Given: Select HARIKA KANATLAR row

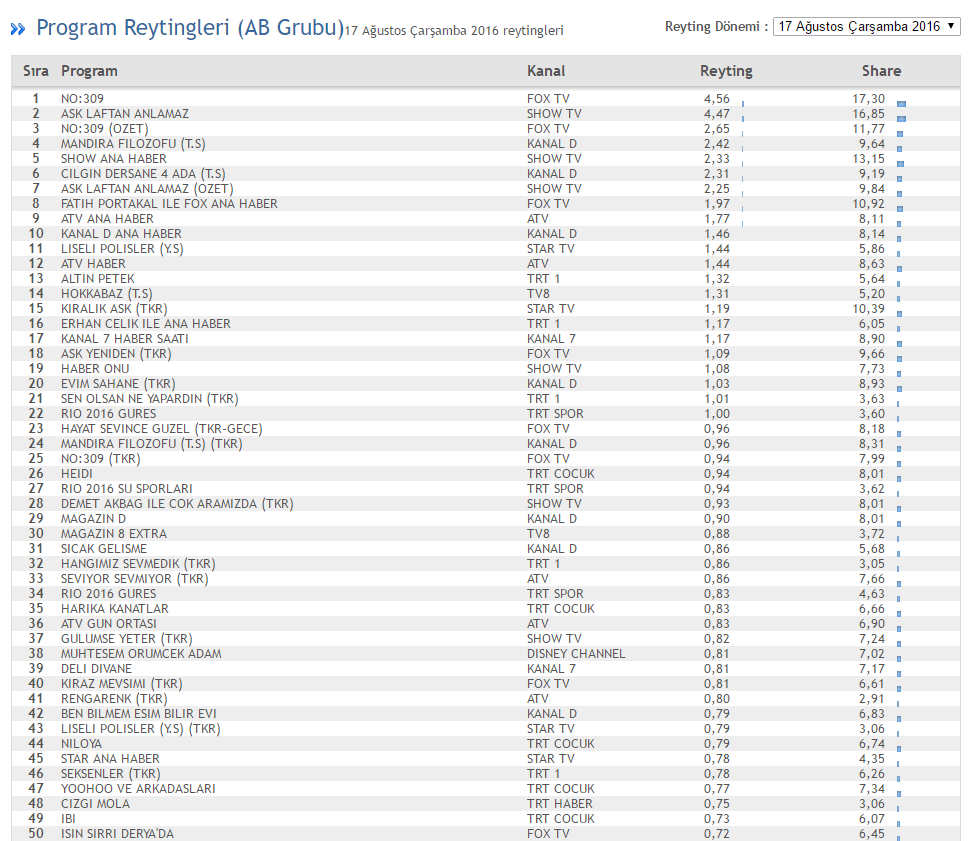Looking at the screenshot, I should pos(486,609).
